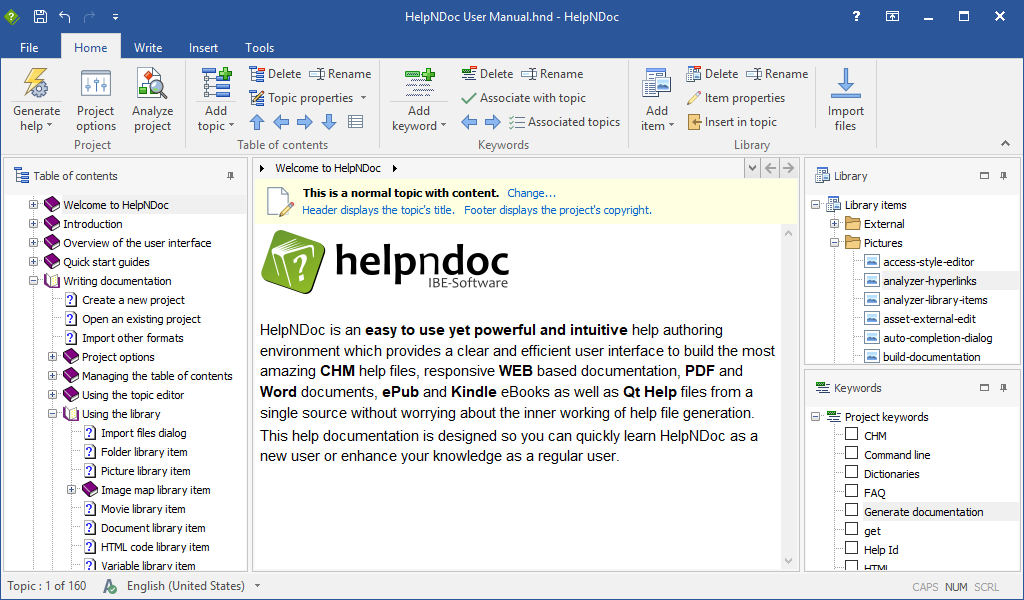Click Add item library icon
This screenshot has width=1024, height=600.
[656, 84]
